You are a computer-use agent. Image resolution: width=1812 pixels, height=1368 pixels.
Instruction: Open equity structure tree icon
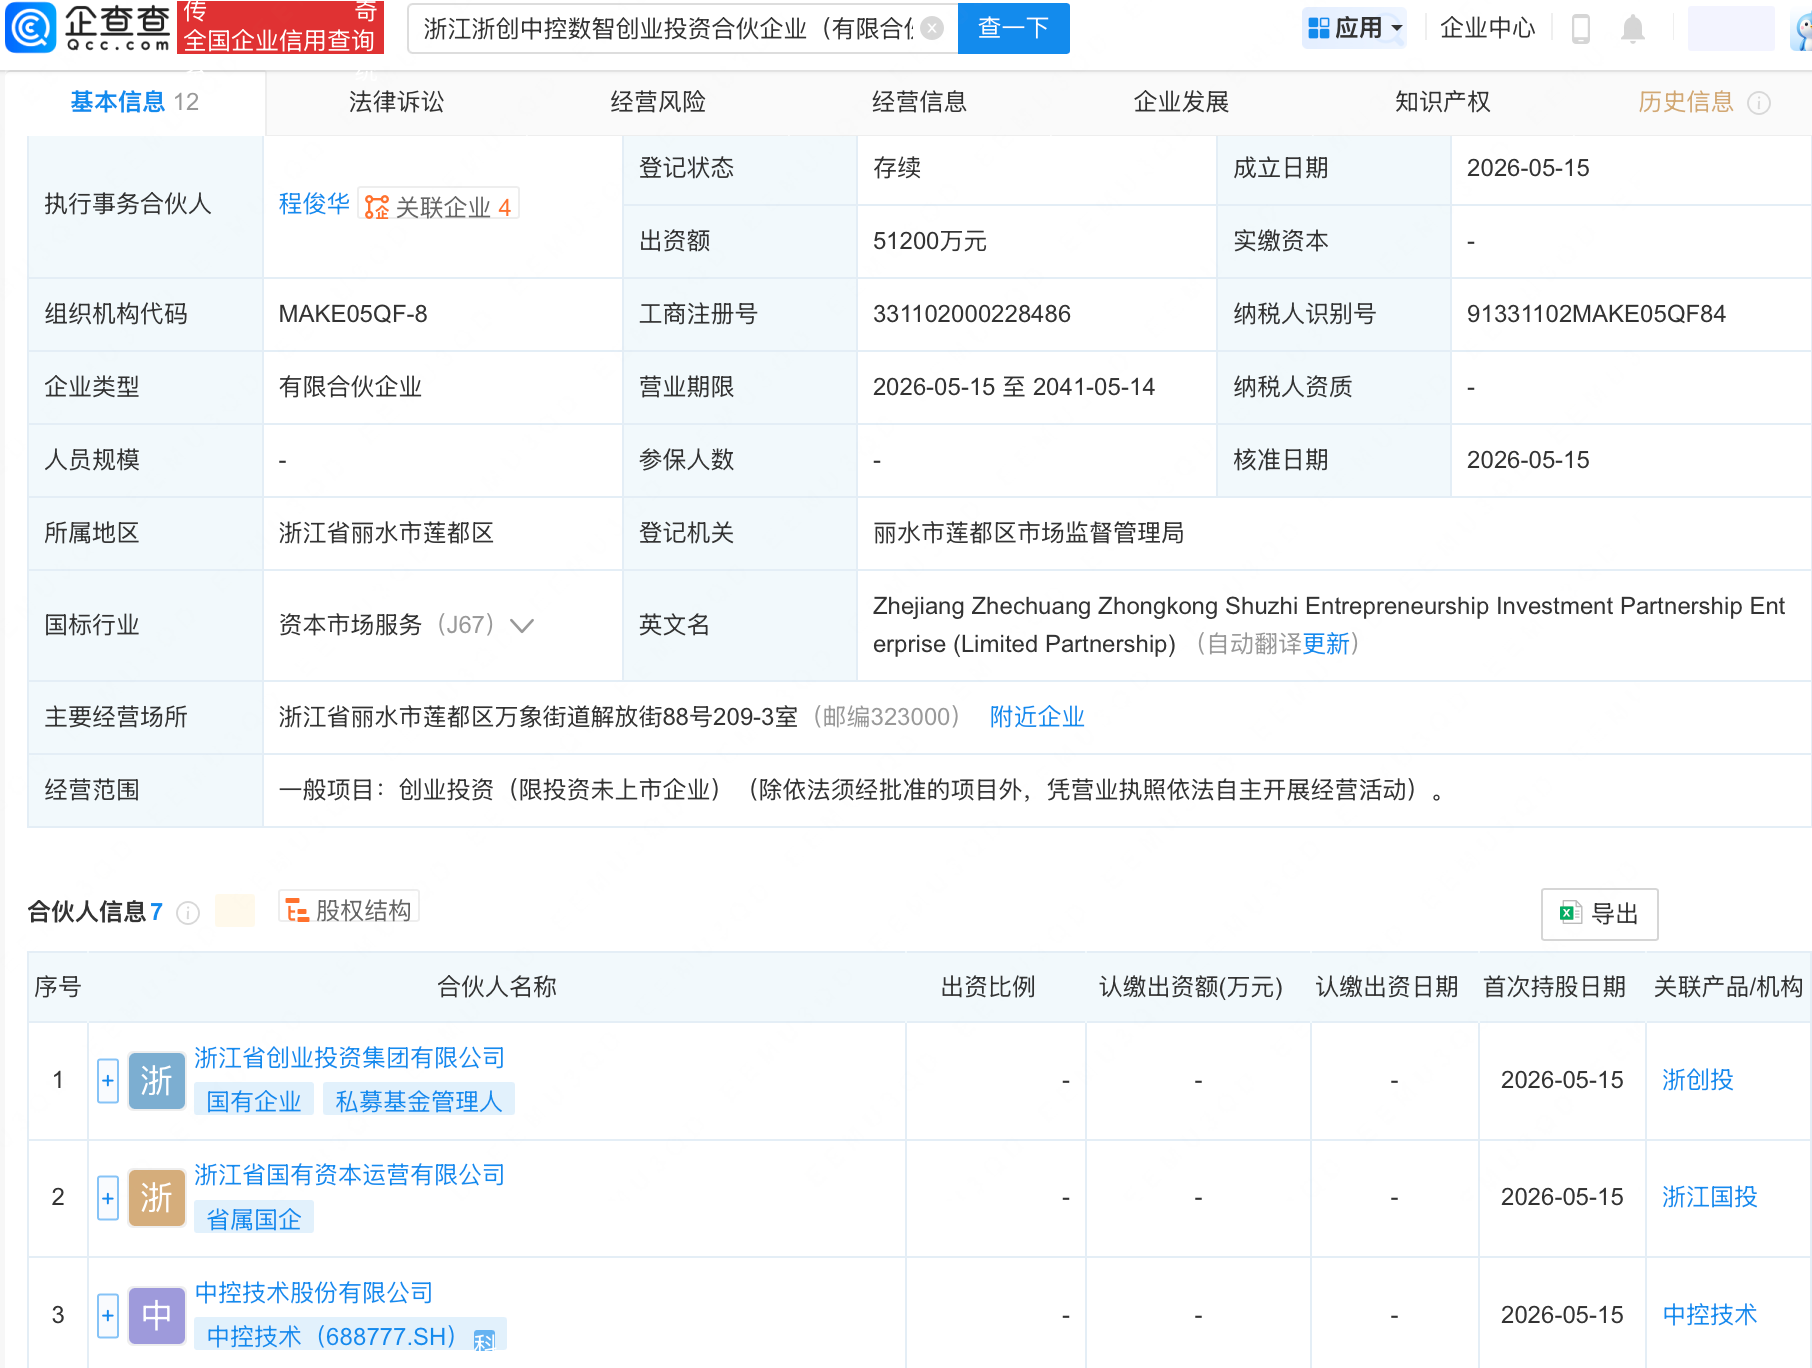pos(297,910)
